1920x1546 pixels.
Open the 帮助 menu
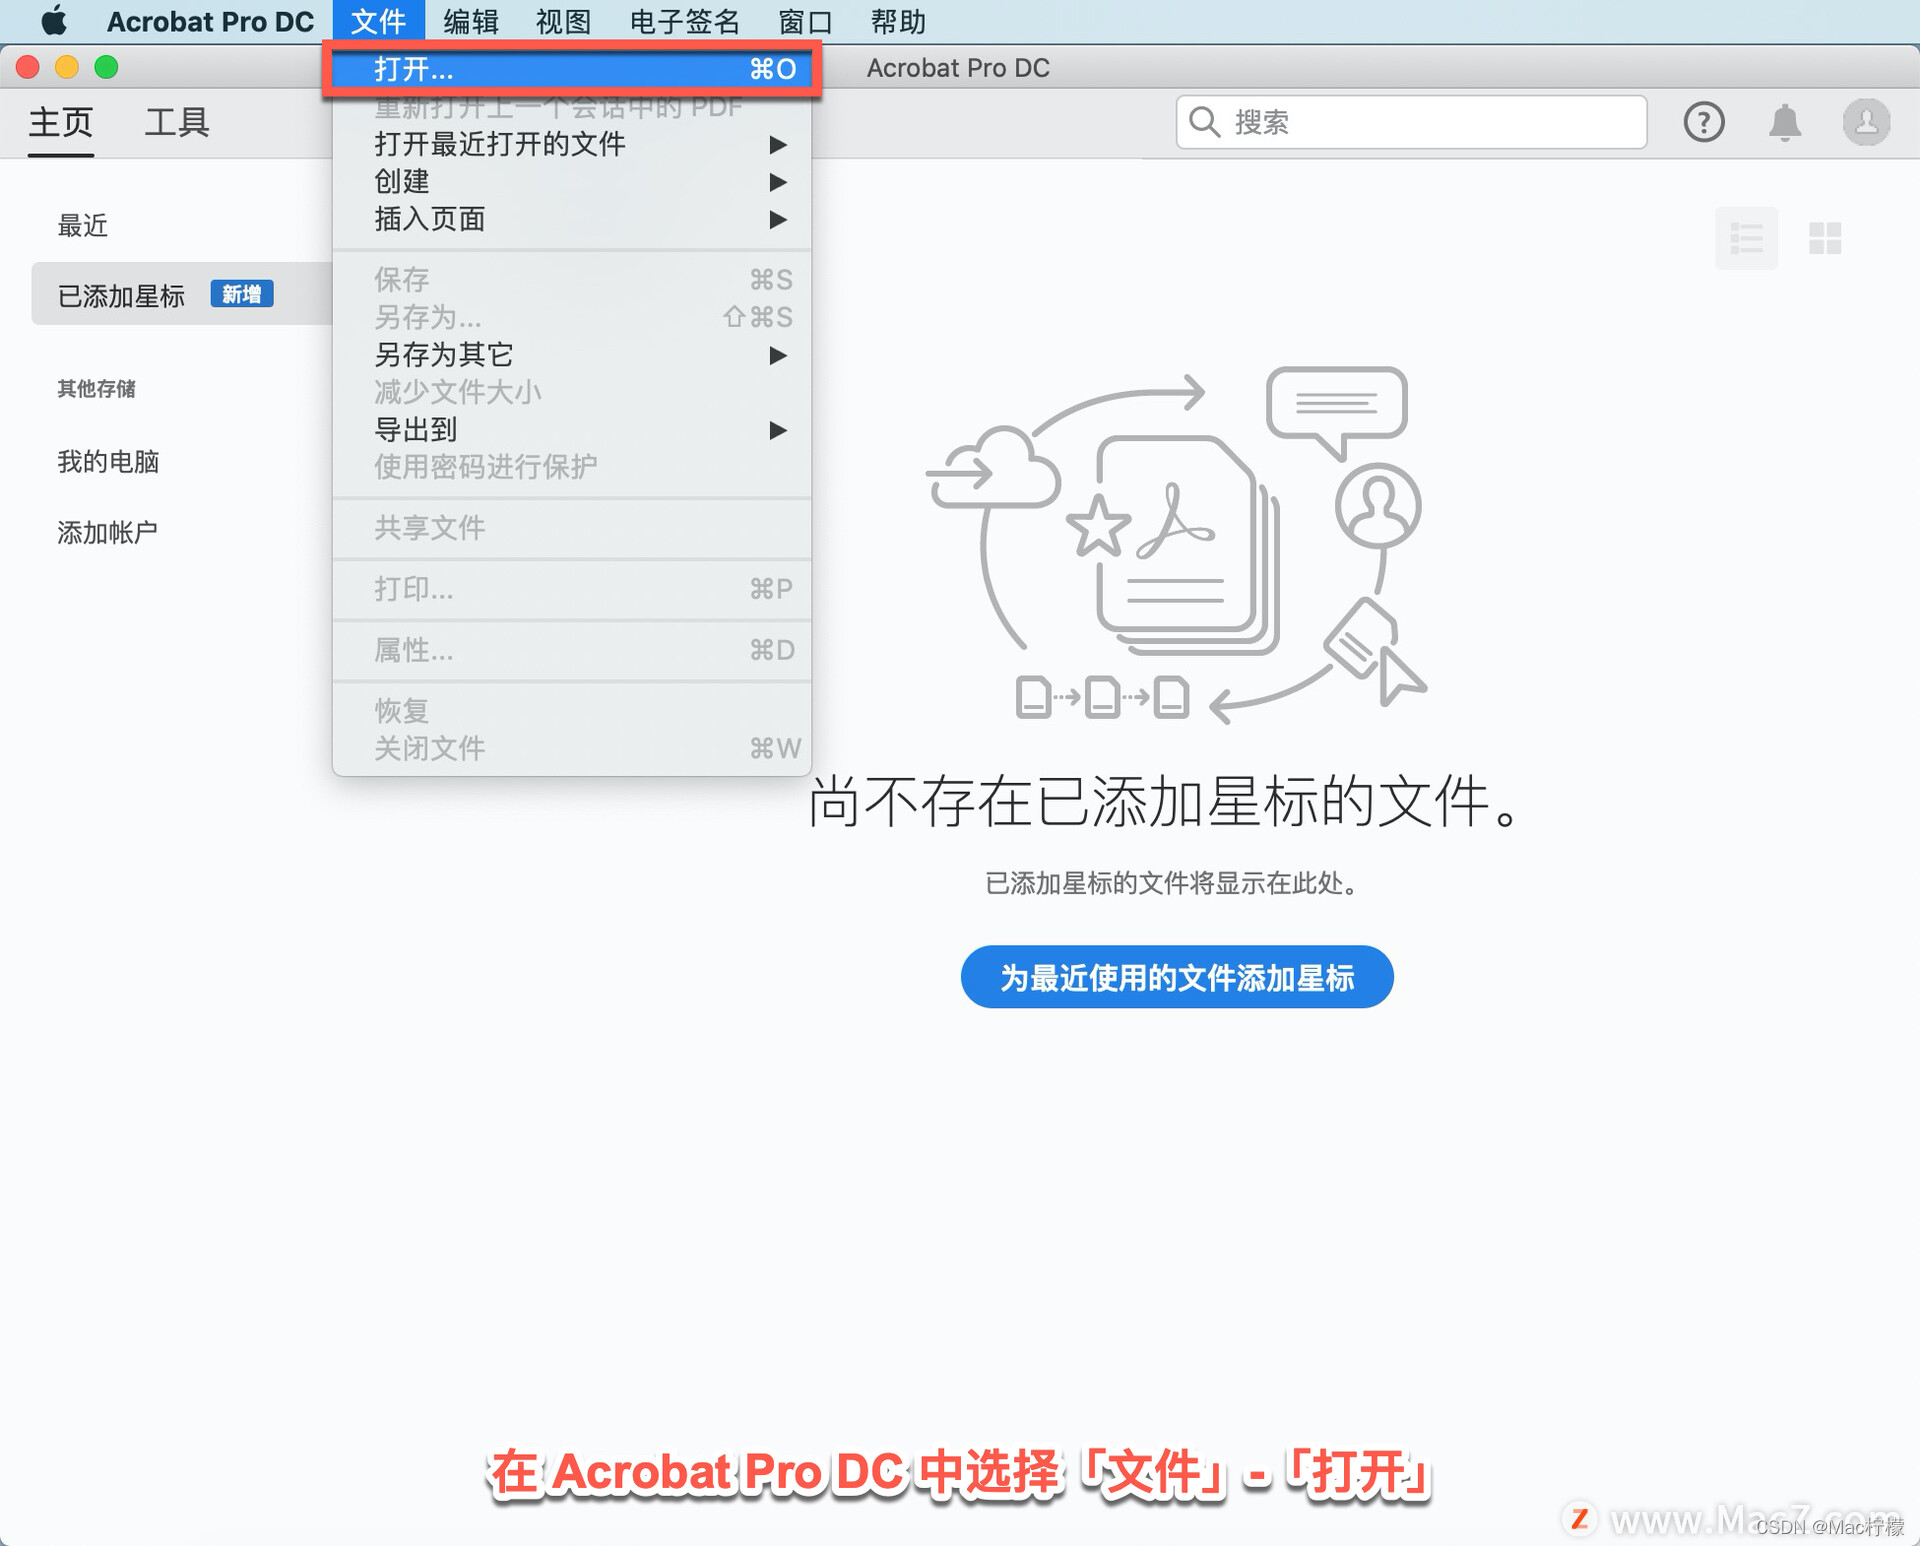[x=898, y=21]
